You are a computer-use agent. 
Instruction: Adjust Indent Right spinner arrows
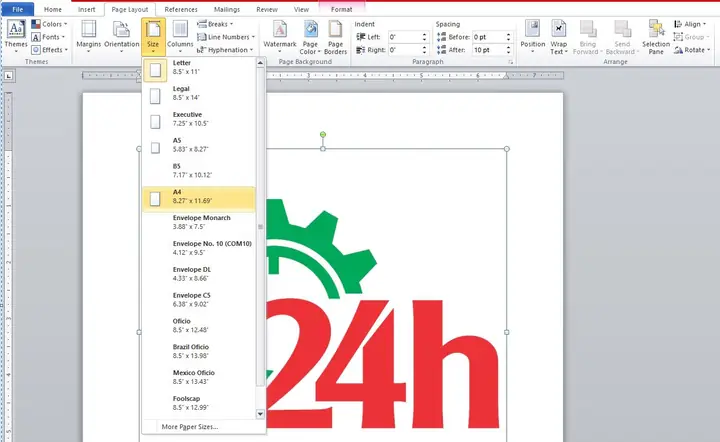pyautogui.click(x=424, y=50)
